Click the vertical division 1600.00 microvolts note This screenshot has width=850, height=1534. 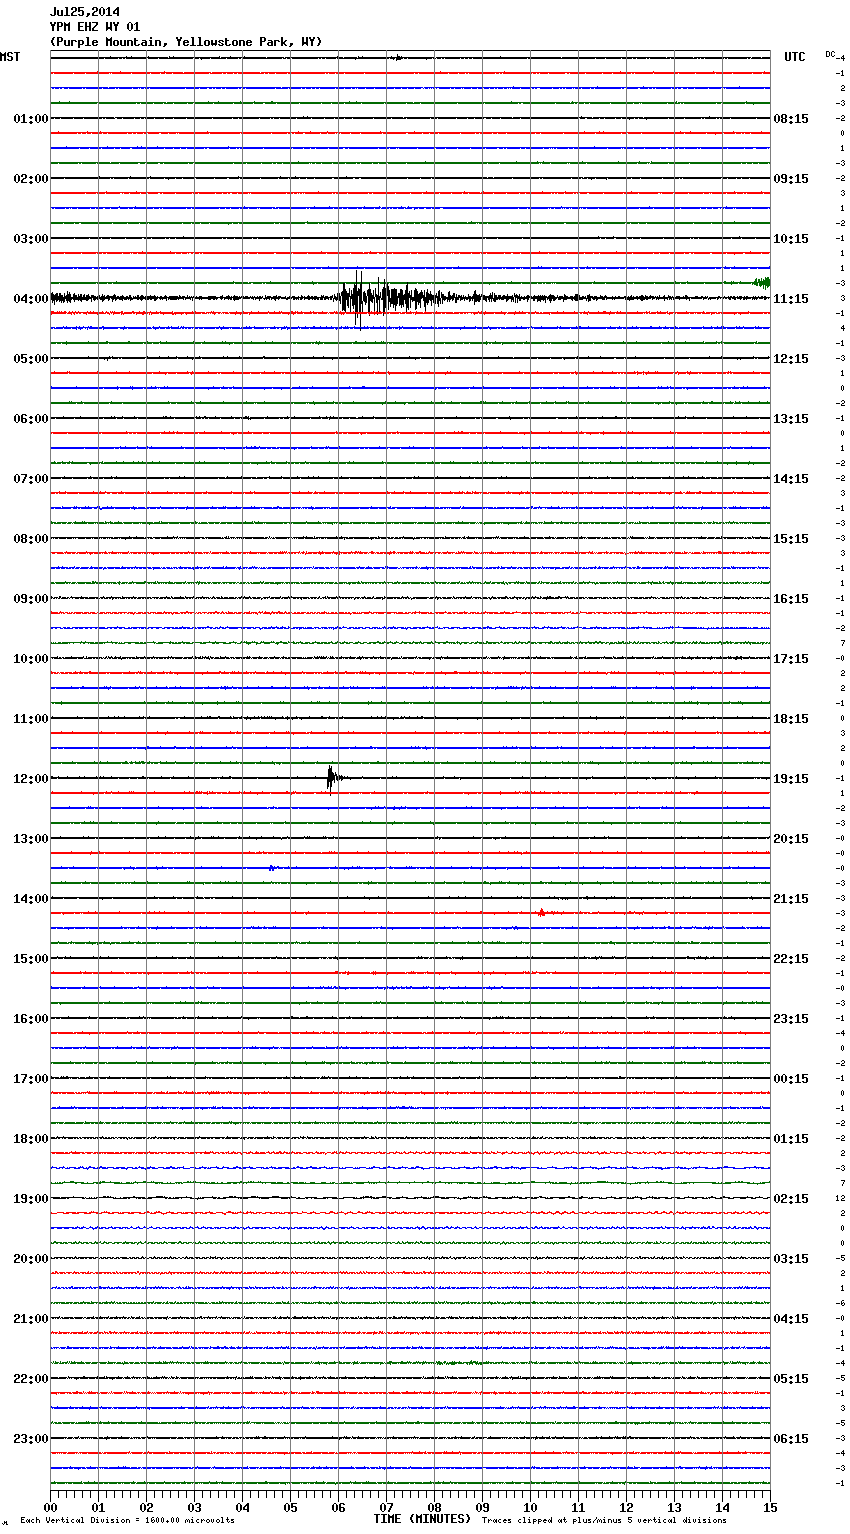[127, 1520]
